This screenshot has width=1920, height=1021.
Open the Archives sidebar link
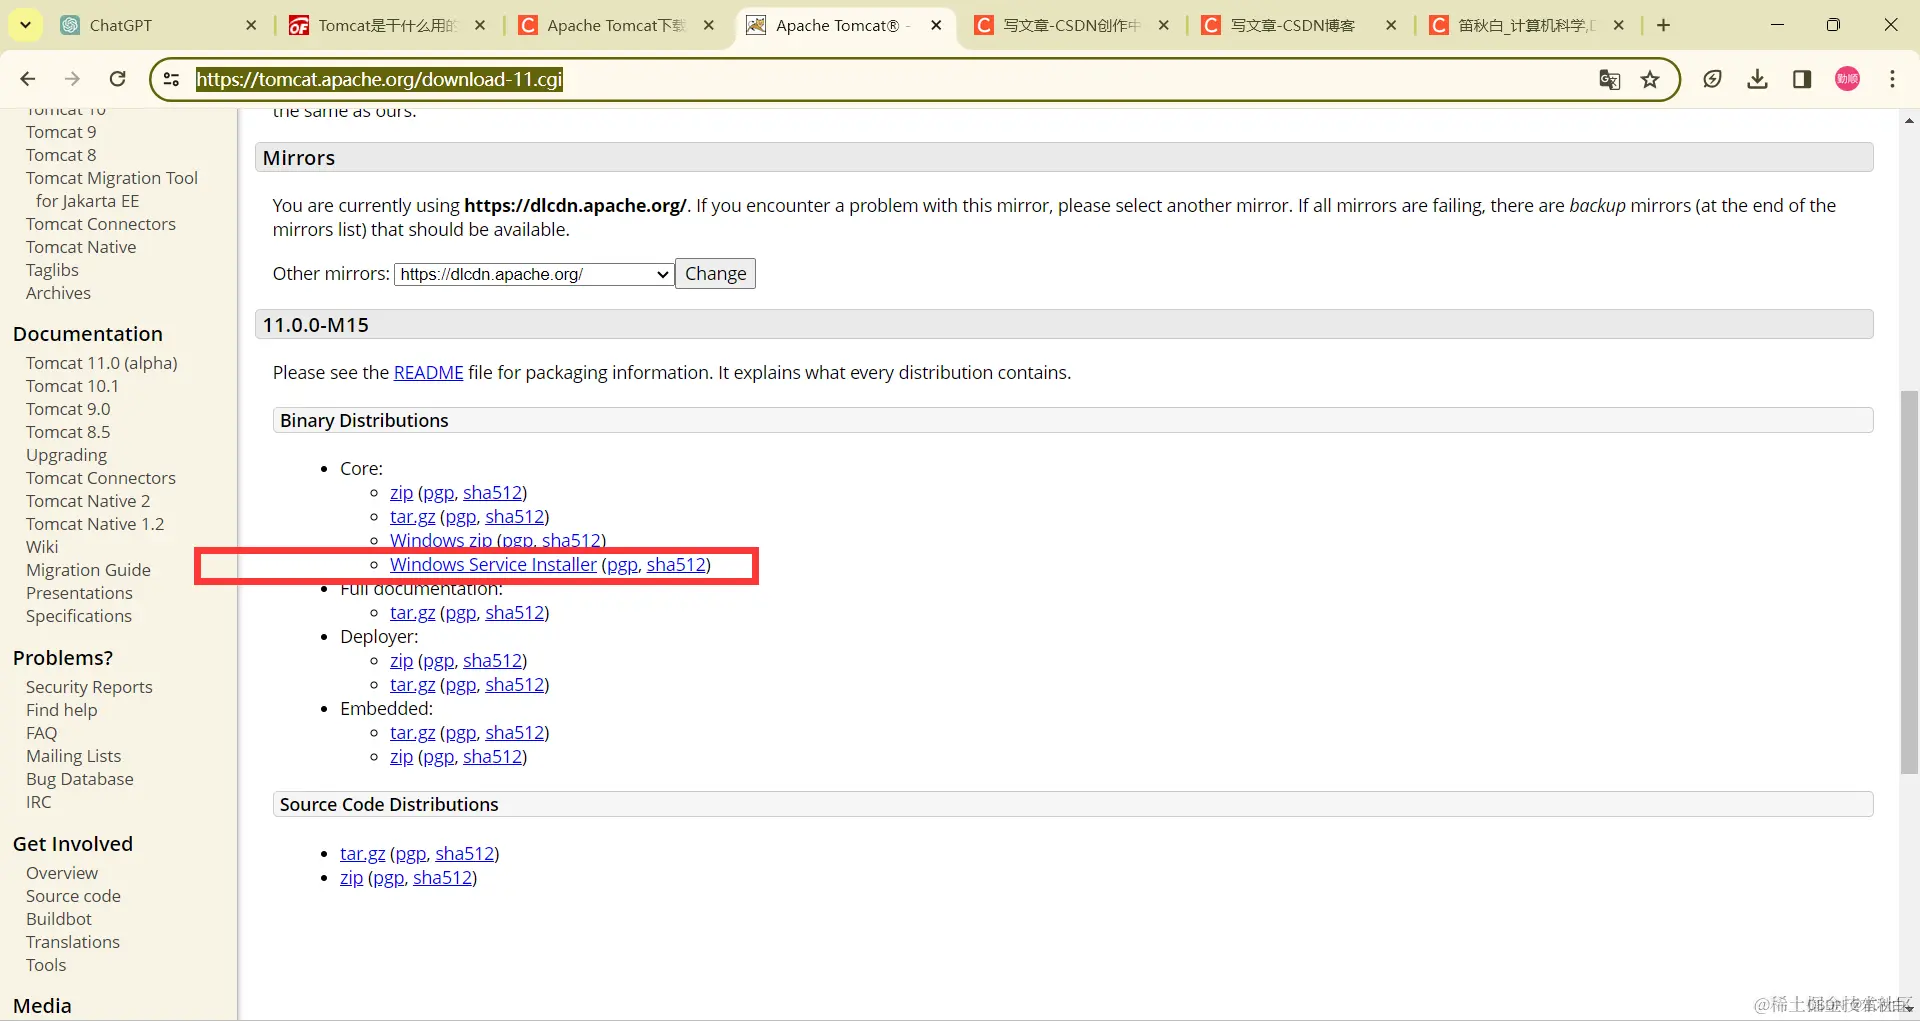pyautogui.click(x=58, y=293)
